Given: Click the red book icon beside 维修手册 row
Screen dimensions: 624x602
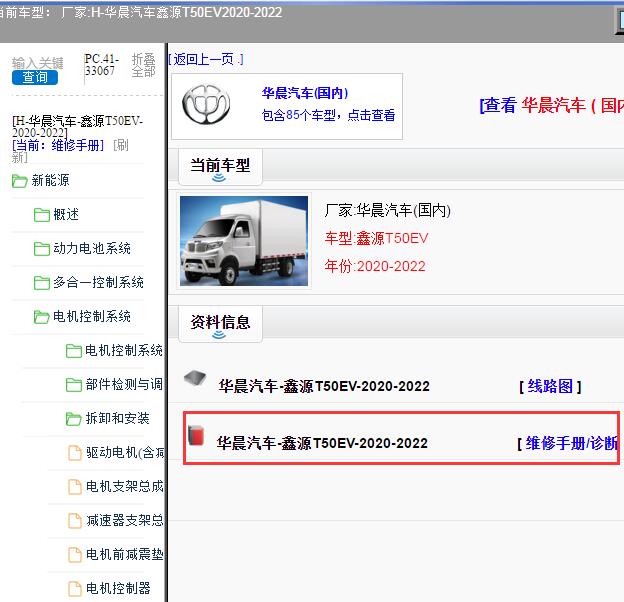Looking at the screenshot, I should [x=196, y=435].
